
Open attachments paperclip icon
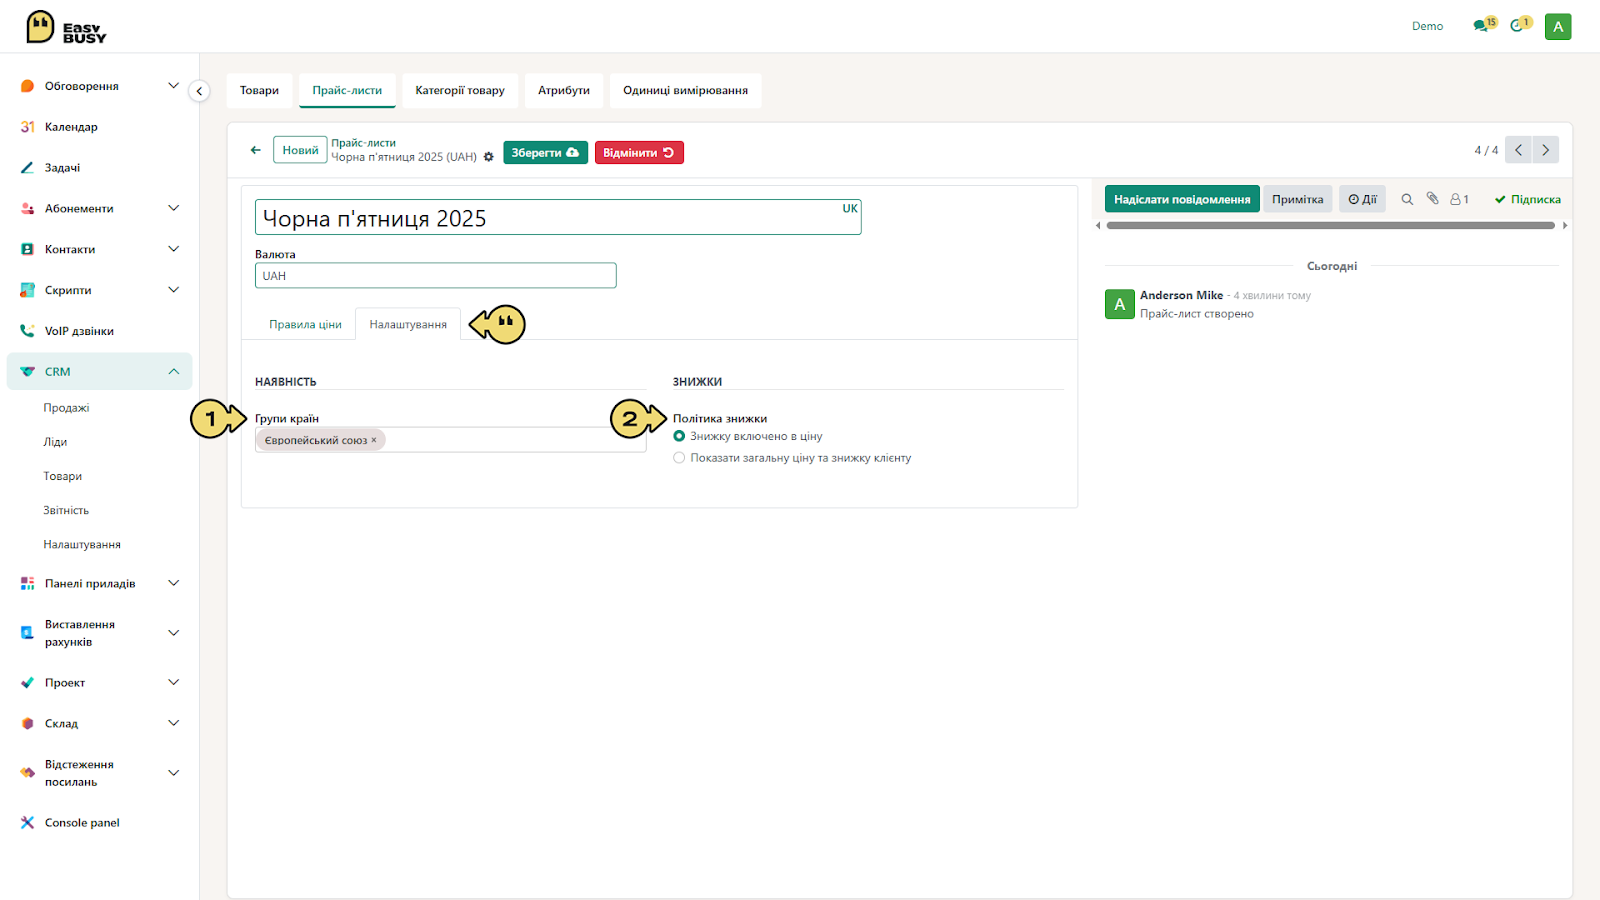coord(1432,199)
